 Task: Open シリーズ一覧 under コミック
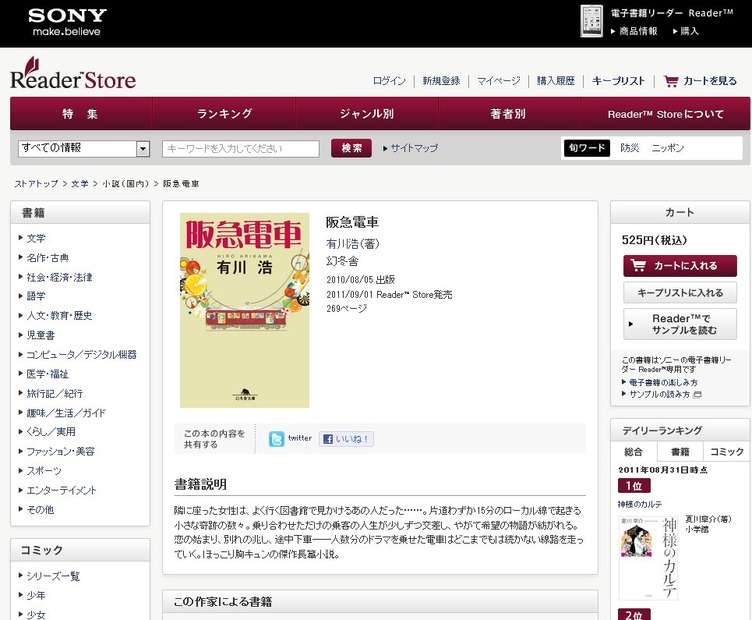click(53, 576)
